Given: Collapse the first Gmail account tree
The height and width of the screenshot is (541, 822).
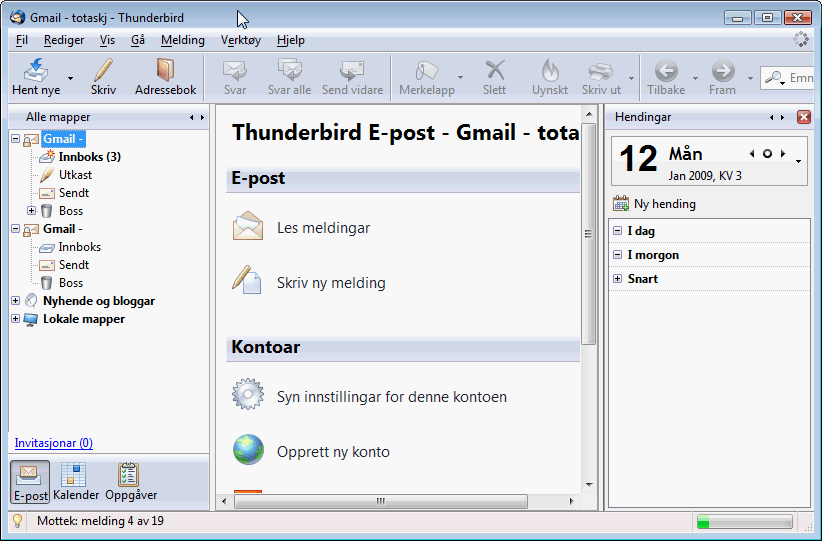Looking at the screenshot, I should [15, 139].
